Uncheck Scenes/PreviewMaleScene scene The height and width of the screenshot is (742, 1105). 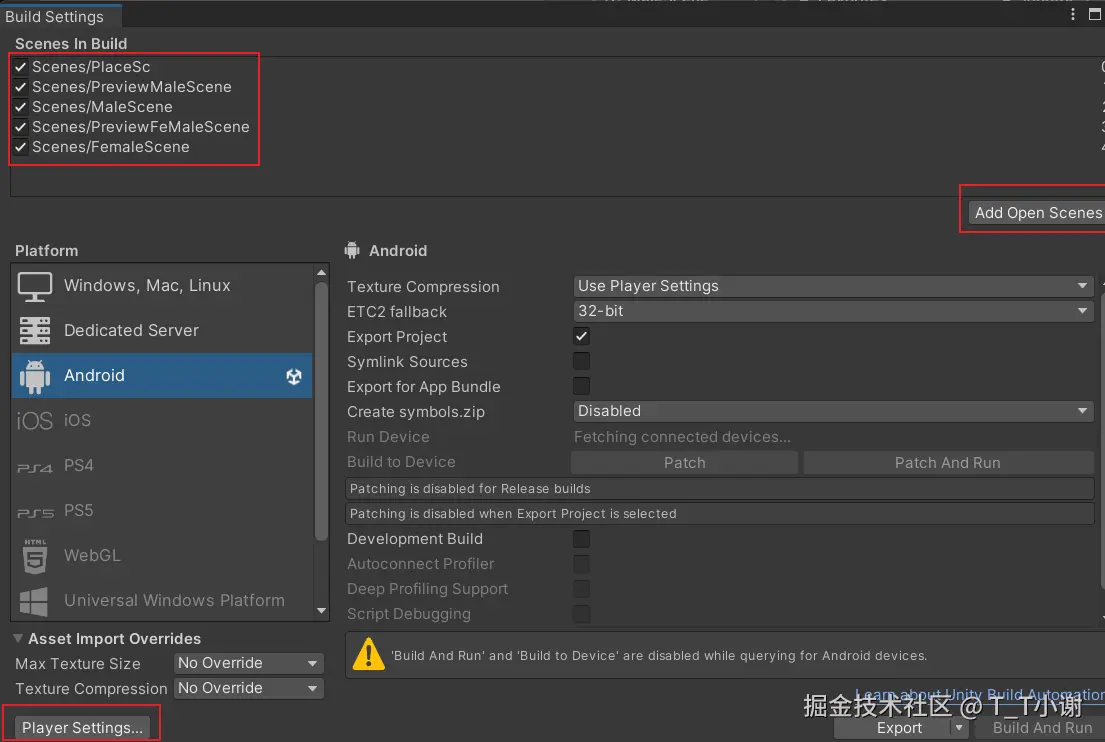pyautogui.click(x=20, y=87)
